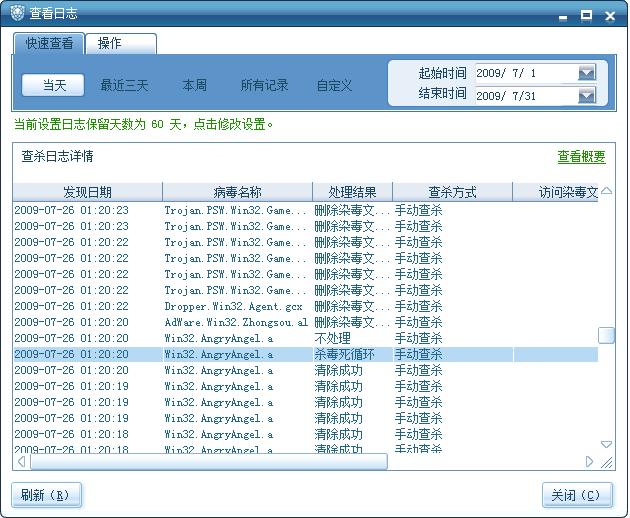Image resolution: width=630 pixels, height=518 pixels.
Task: Click the horizontal scrollbar thumb
Action: pyautogui.click(x=209, y=461)
